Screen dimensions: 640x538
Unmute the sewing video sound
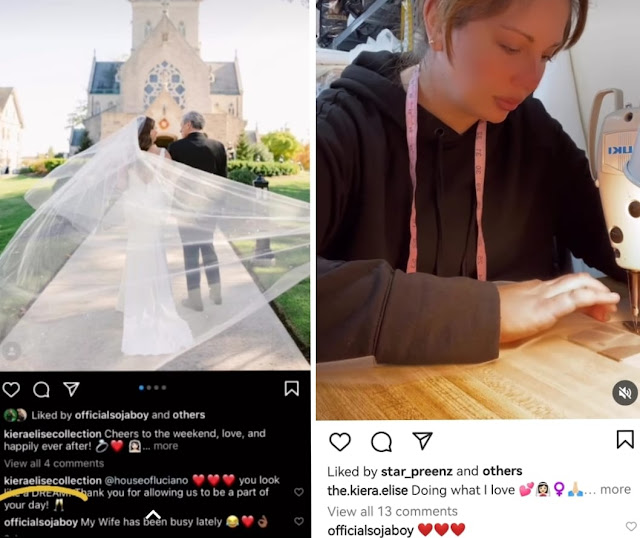pos(625,393)
